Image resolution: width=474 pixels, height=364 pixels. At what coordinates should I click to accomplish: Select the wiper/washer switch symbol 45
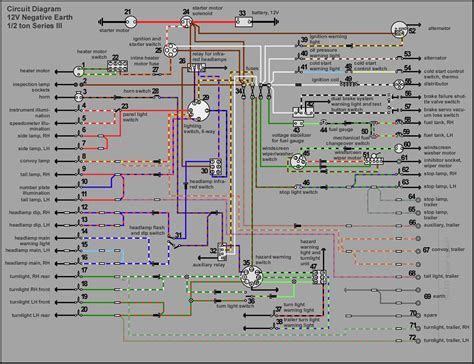298,162
